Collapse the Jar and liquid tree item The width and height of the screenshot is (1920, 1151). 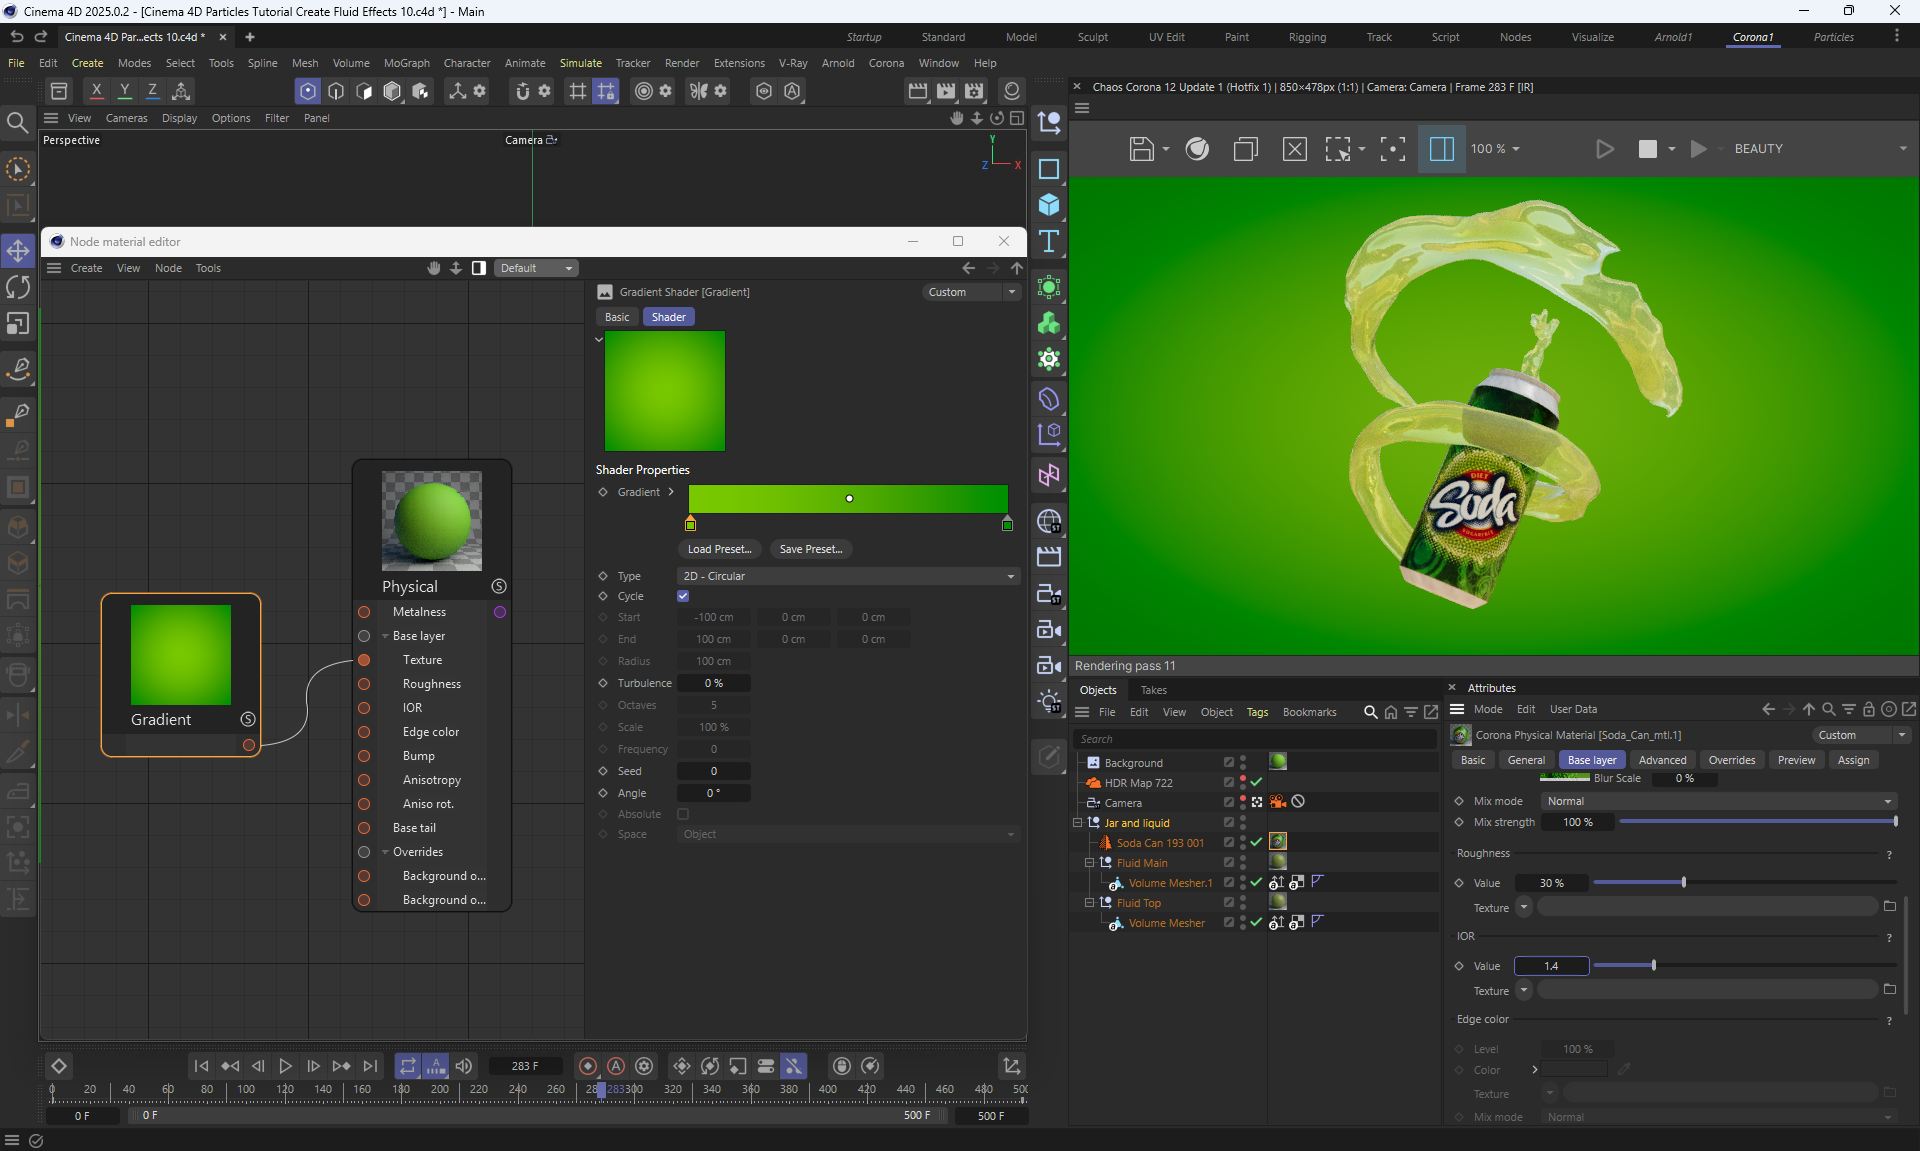tap(1078, 823)
